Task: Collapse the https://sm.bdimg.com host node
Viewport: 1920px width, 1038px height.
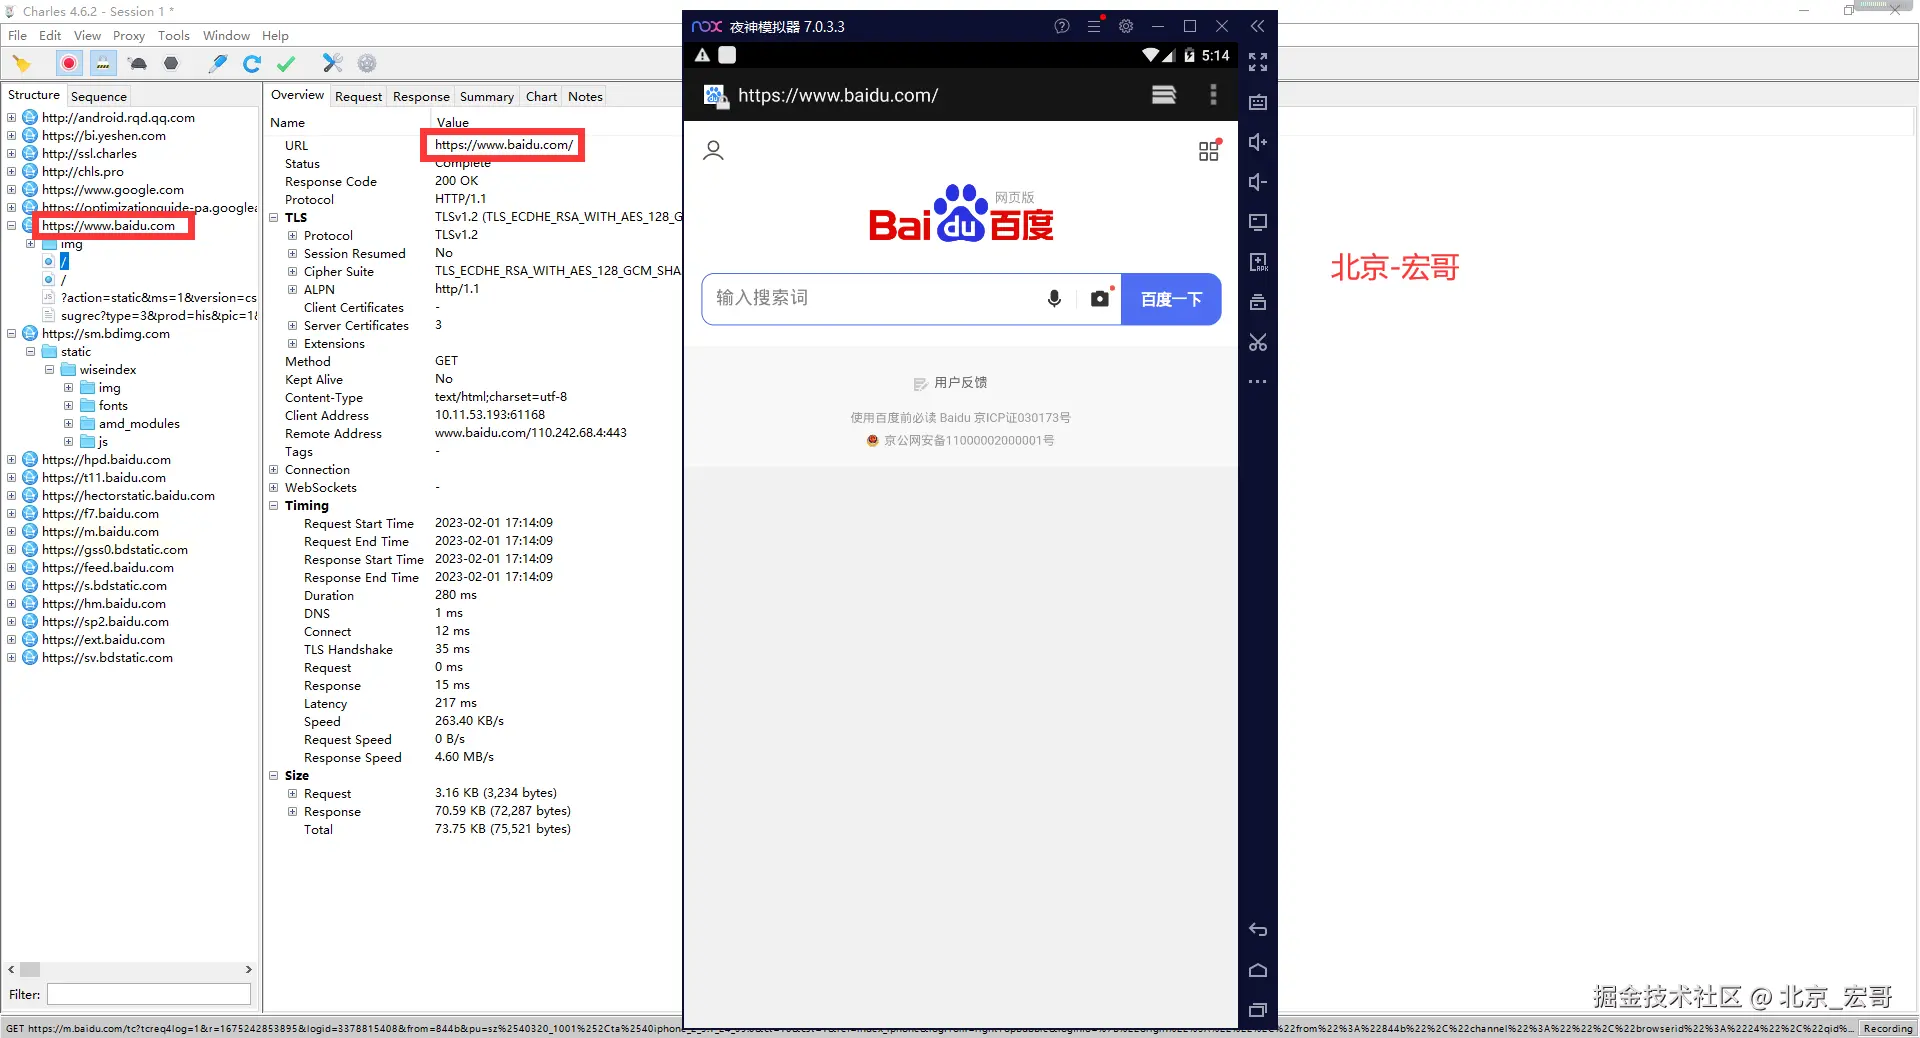Action: point(12,333)
